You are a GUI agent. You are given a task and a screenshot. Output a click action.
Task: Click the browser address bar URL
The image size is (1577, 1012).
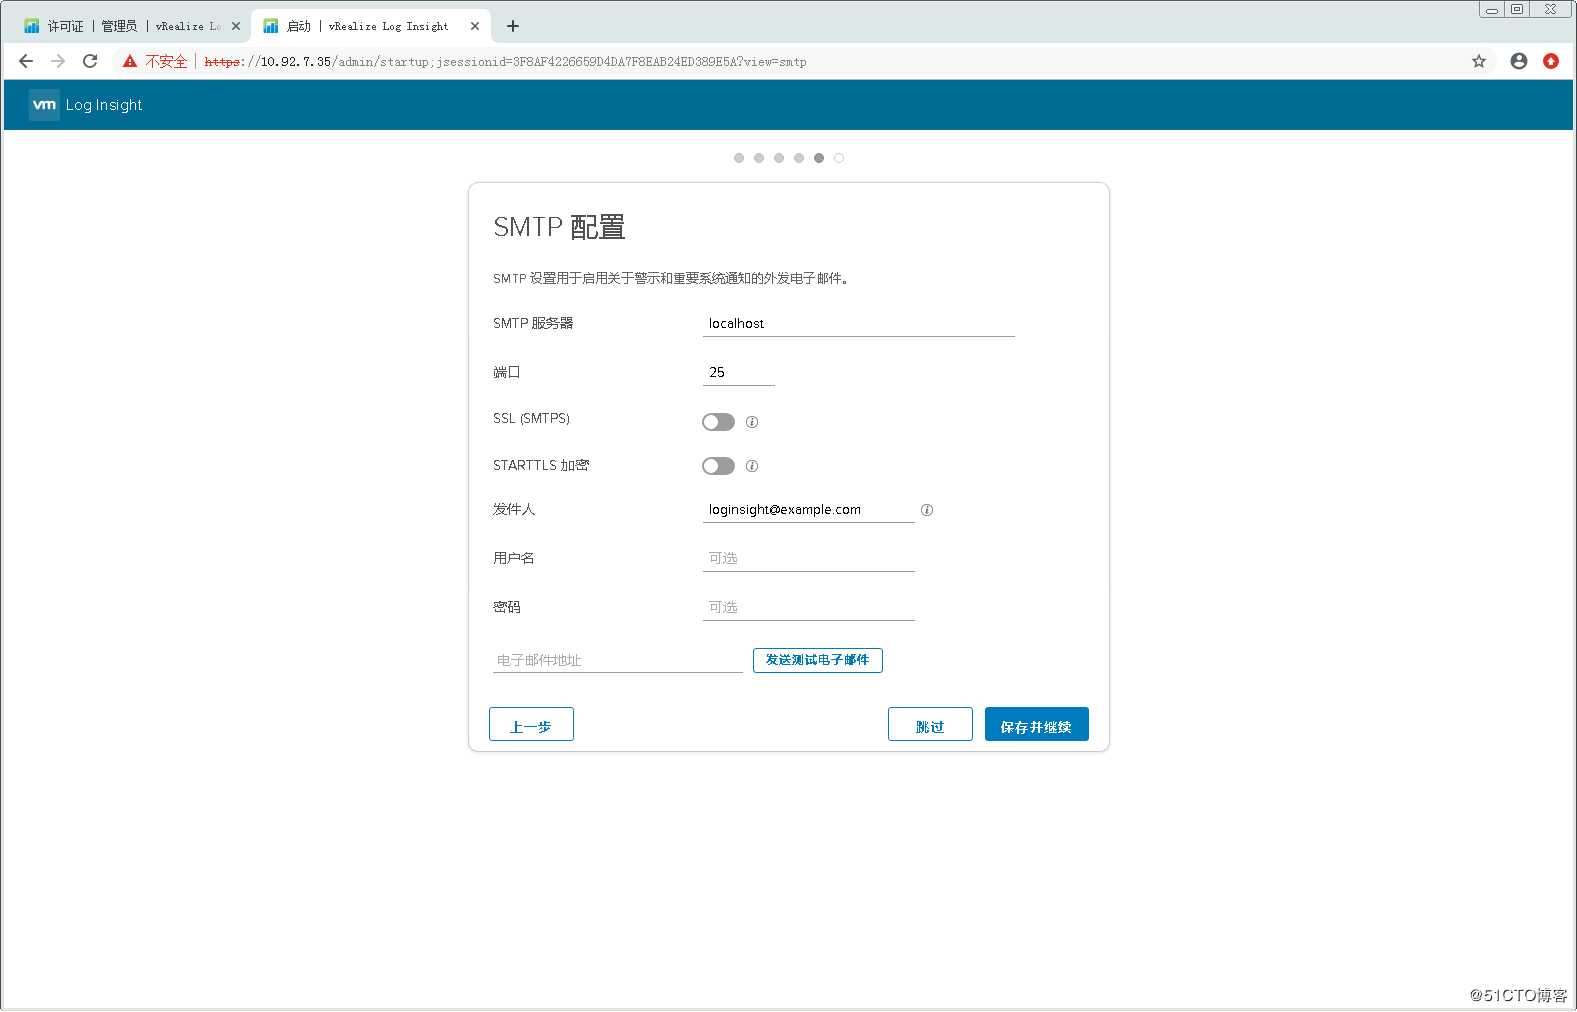click(x=505, y=62)
